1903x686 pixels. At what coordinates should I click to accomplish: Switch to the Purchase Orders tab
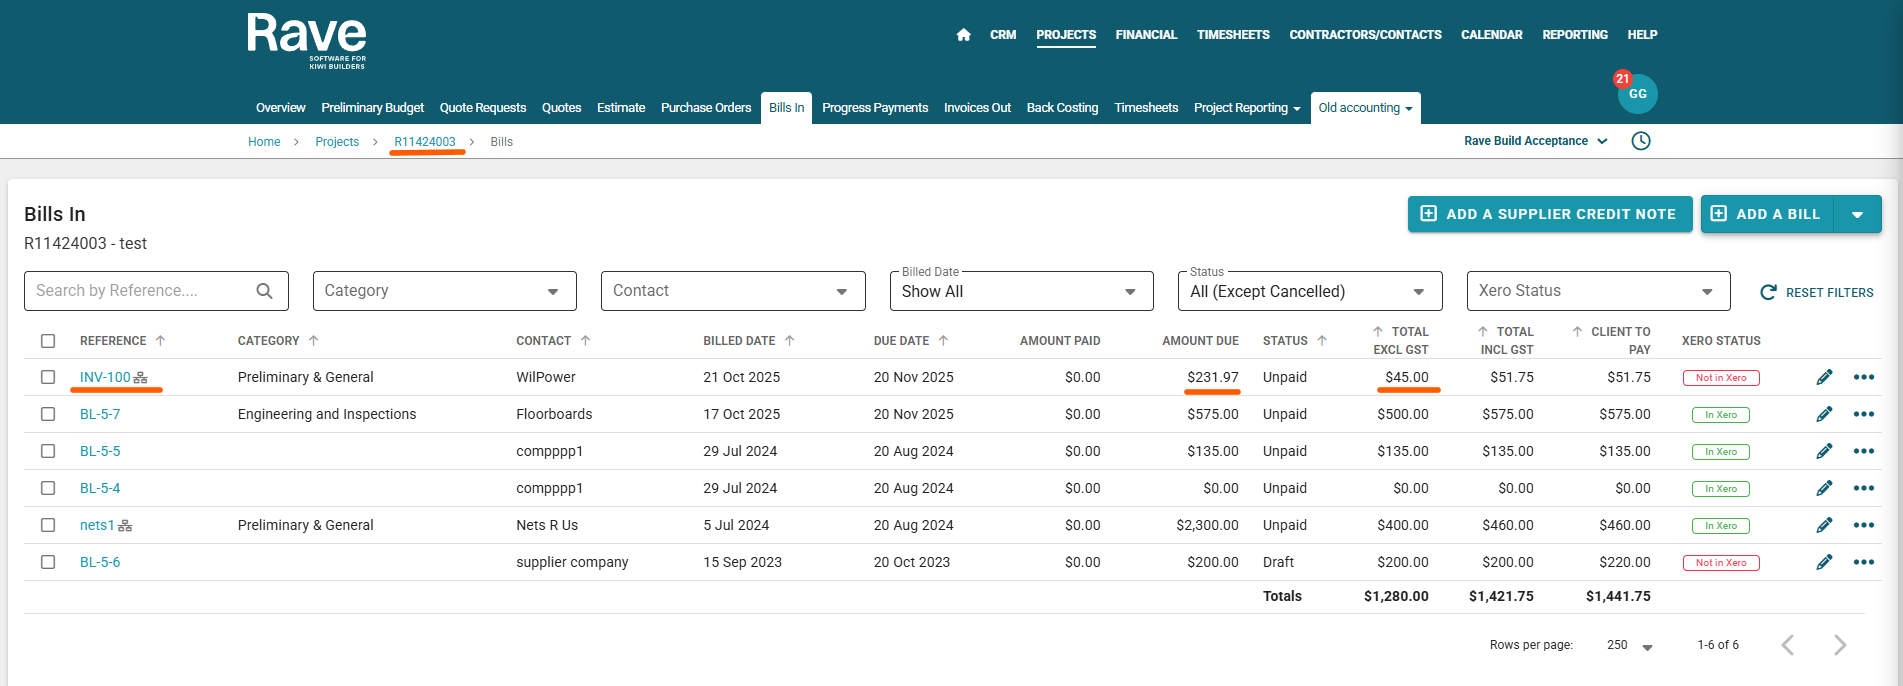(x=705, y=108)
